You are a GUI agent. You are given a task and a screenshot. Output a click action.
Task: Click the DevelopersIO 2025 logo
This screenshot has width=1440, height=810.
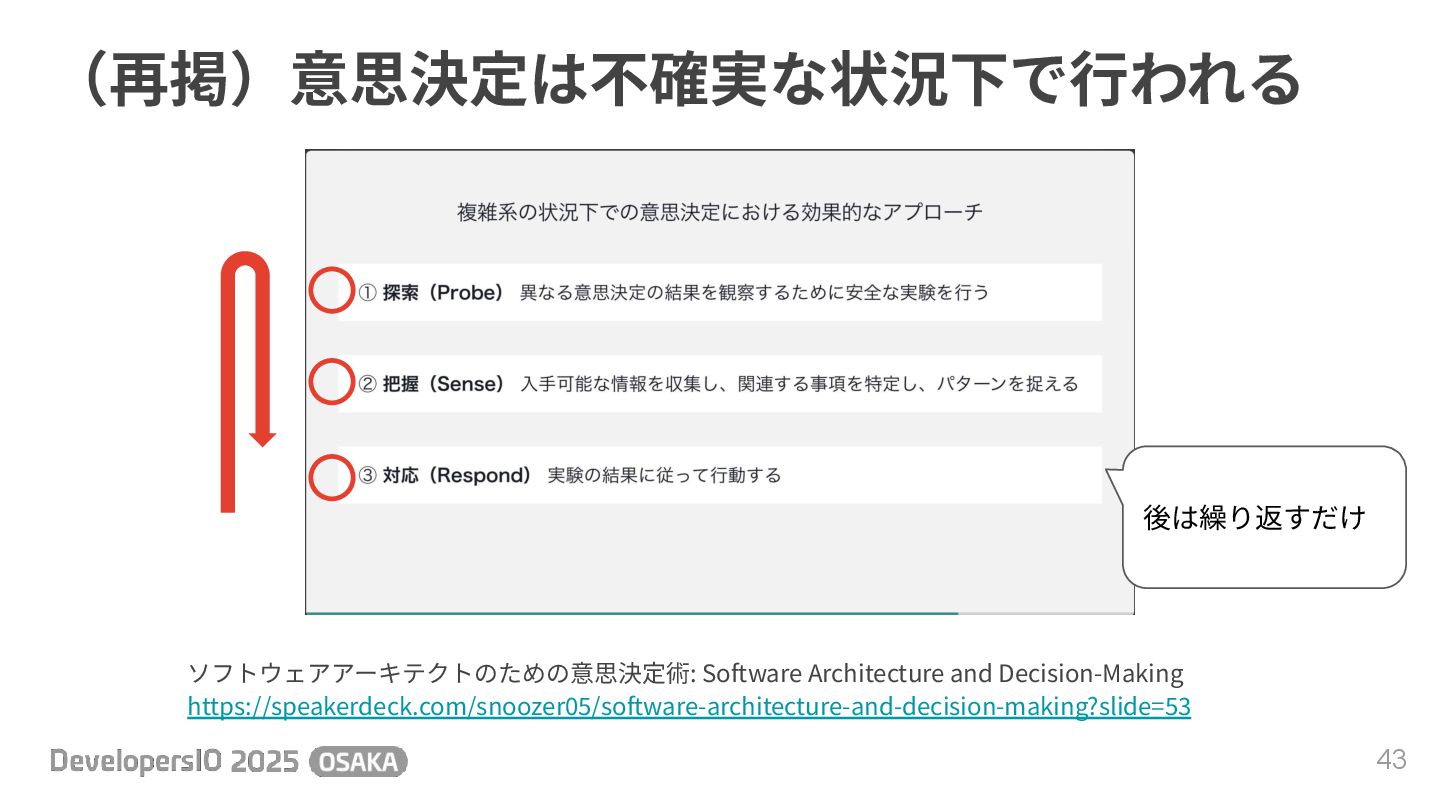tap(175, 762)
